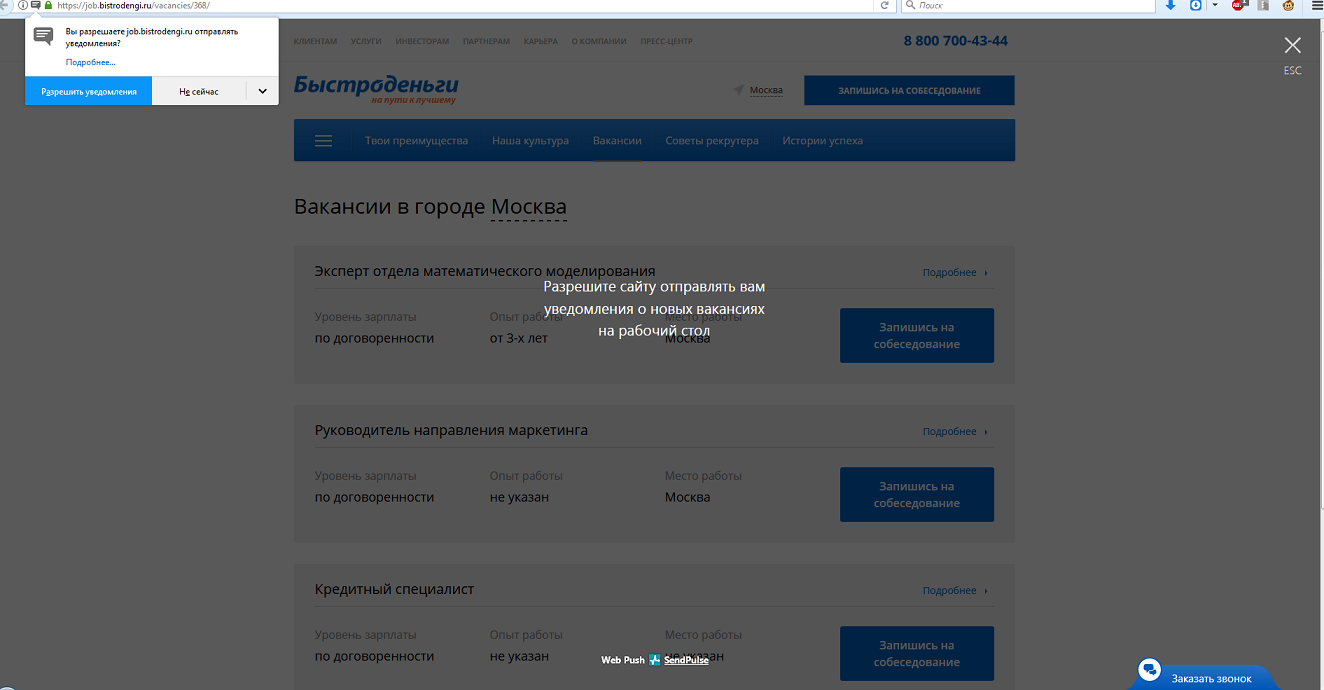This screenshot has width=1324, height=690.
Task: Open ПАРТНЕРАМ top menu item
Action: [x=486, y=41]
